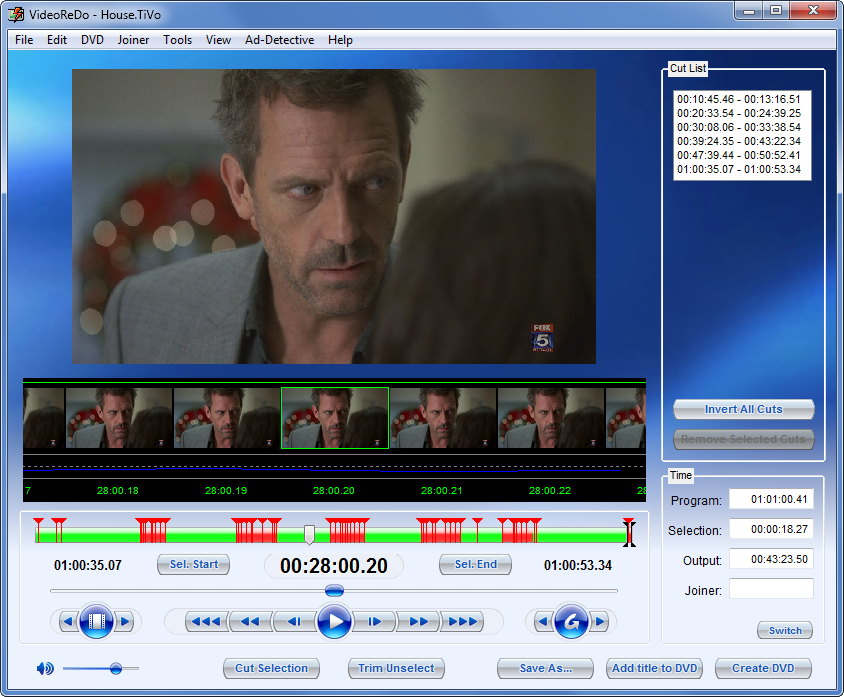This screenshot has width=844, height=697.
Task: Click the filmstrip thumbnail at 28:00.19
Action: [227, 418]
